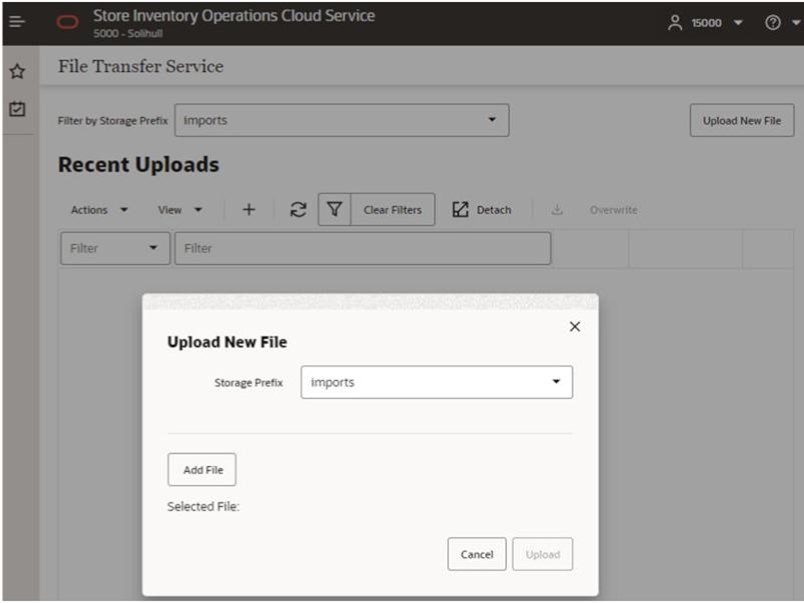Toggle the filter funnel icon

coord(334,209)
